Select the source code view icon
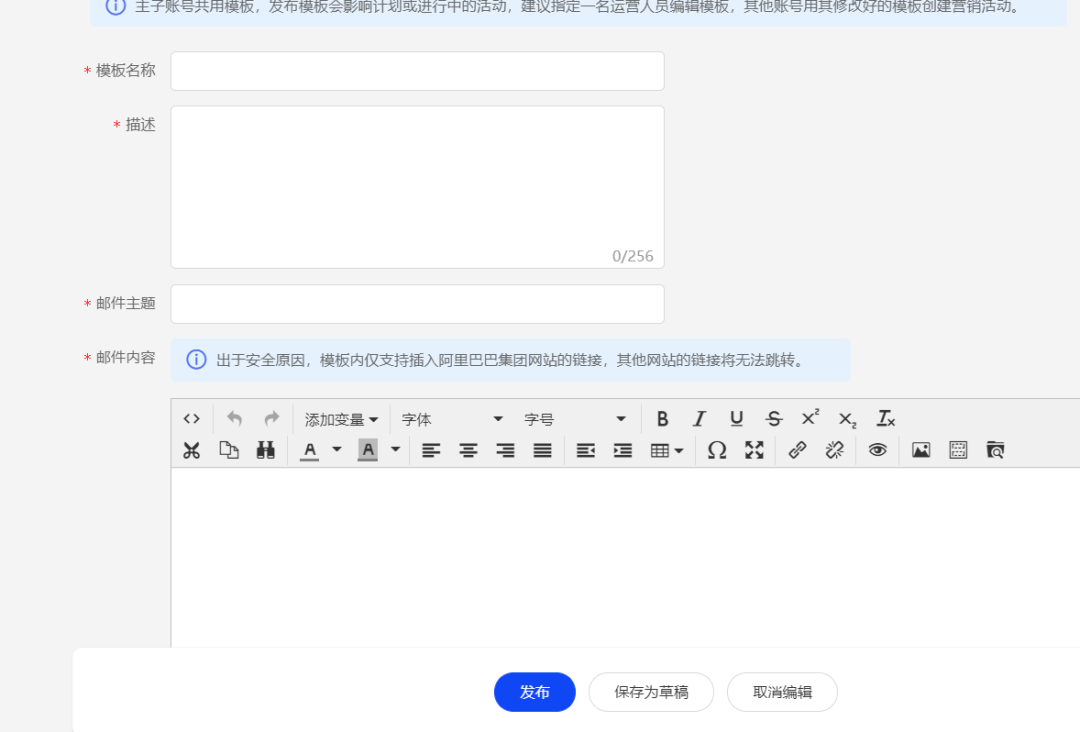Viewport: 1080px width, 732px height. (x=192, y=418)
